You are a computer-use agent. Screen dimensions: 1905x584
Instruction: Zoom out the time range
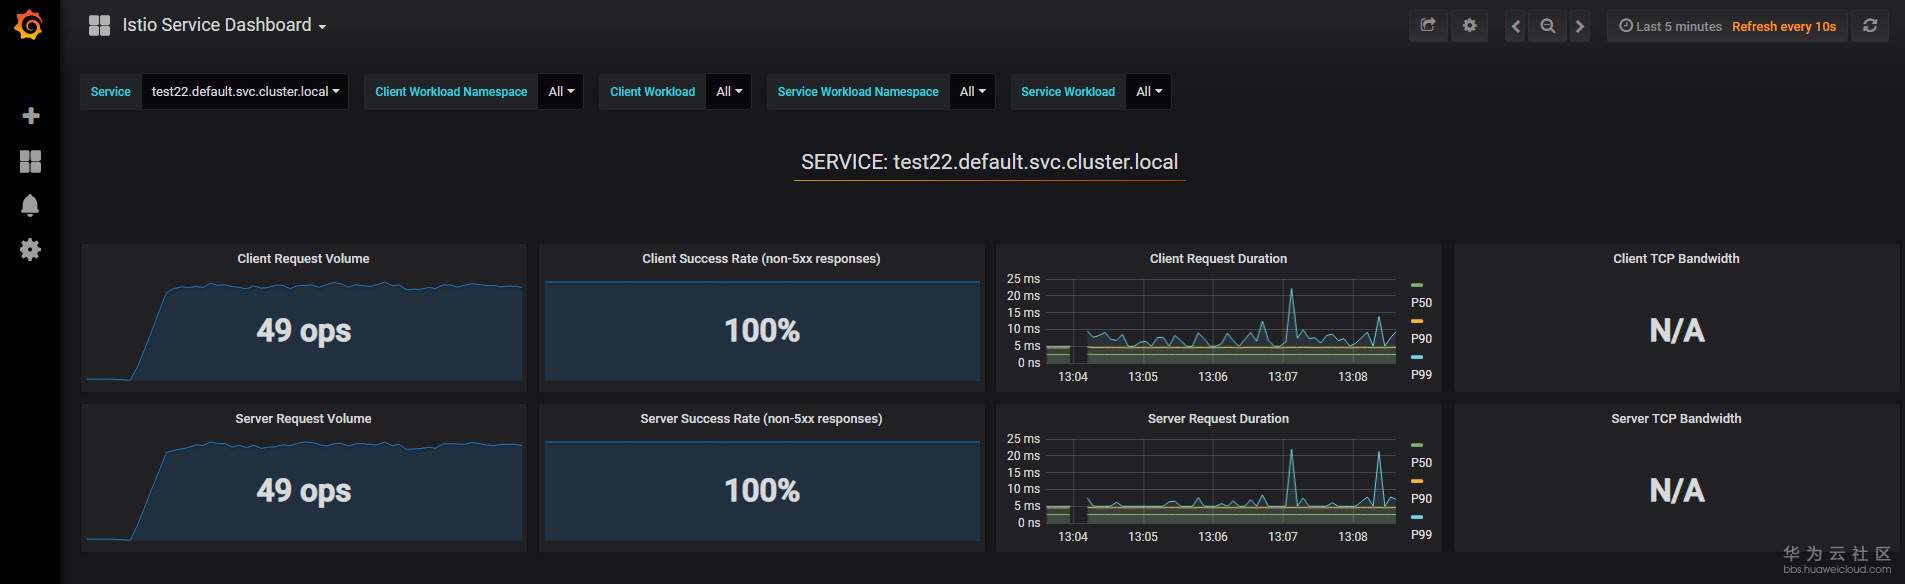pyautogui.click(x=1548, y=27)
